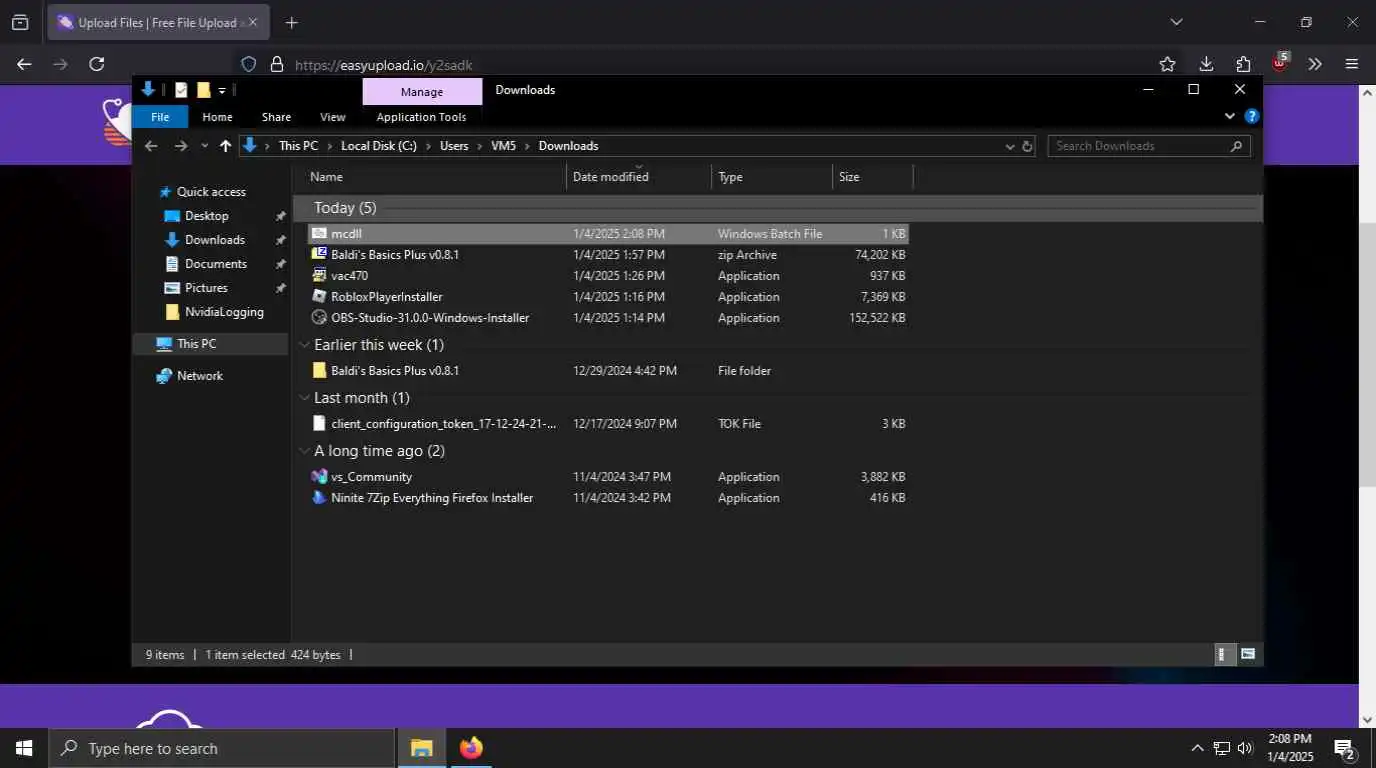Click the File Explorer taskbar icon
Screen dimensions: 1376x768
pos(422,748)
